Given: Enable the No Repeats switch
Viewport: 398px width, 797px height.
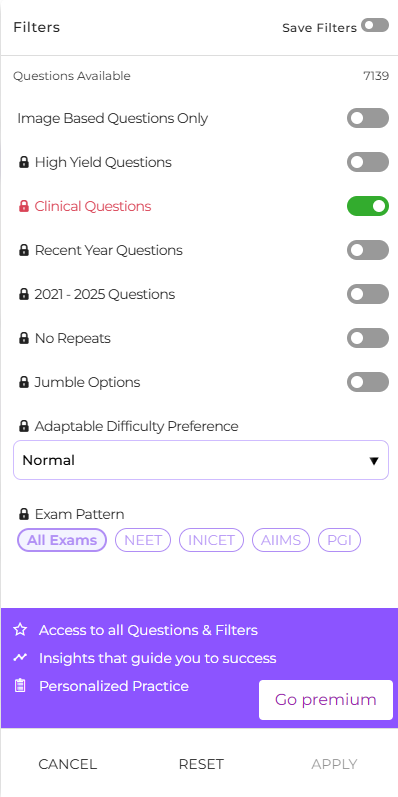Looking at the screenshot, I should [x=368, y=339].
